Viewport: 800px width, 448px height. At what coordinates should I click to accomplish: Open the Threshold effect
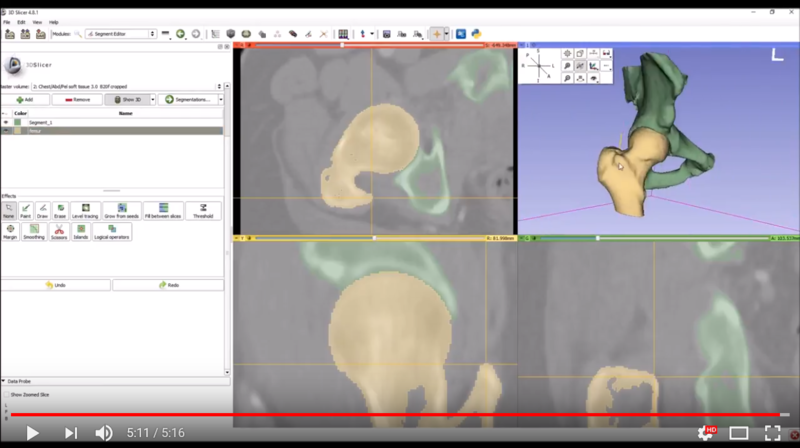tap(203, 211)
